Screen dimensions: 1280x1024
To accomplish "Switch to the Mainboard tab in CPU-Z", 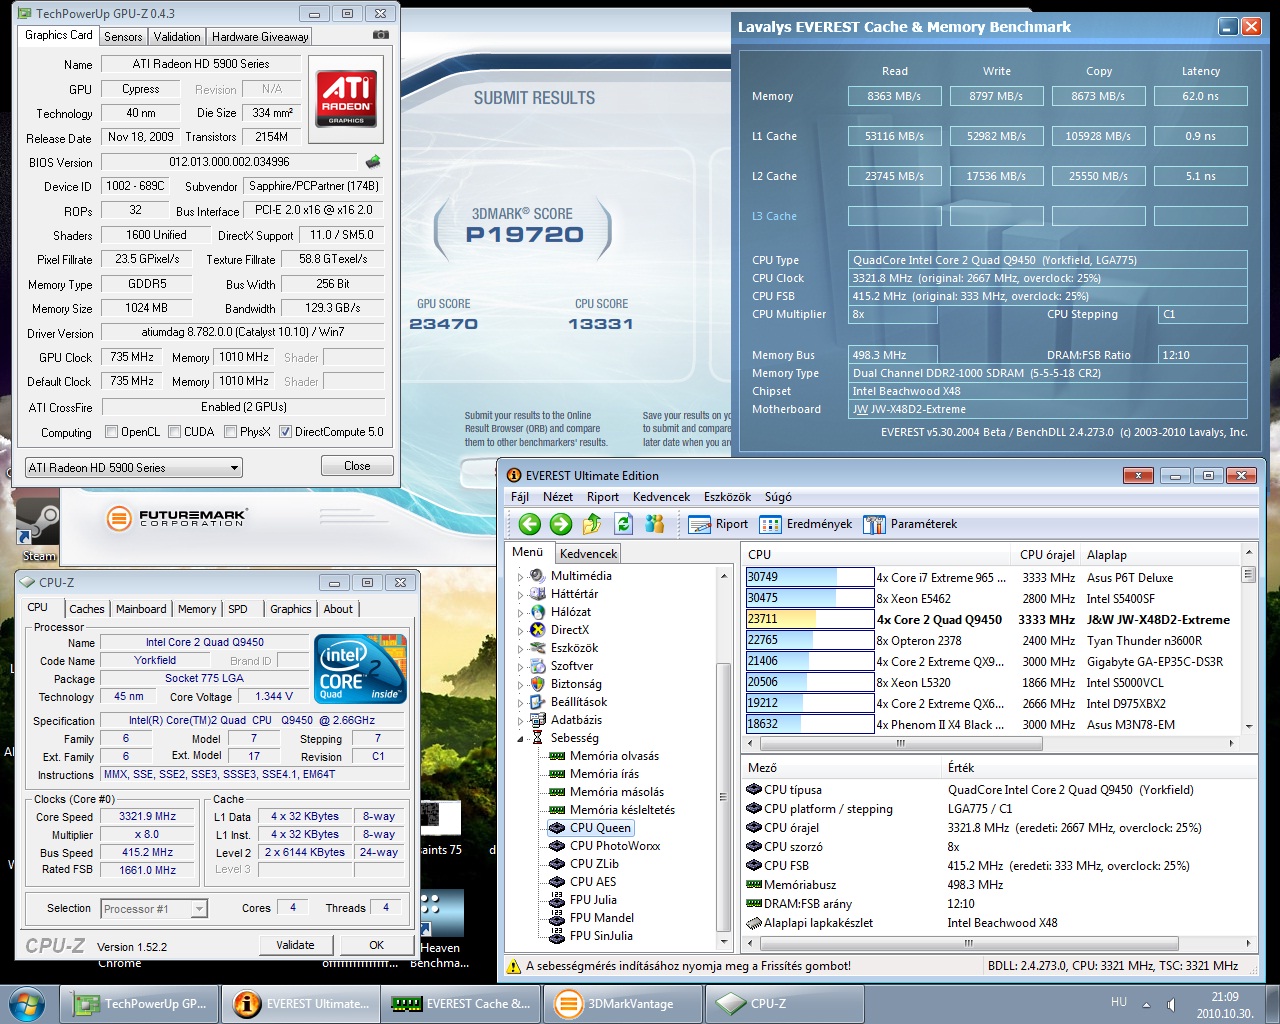I will (141, 609).
